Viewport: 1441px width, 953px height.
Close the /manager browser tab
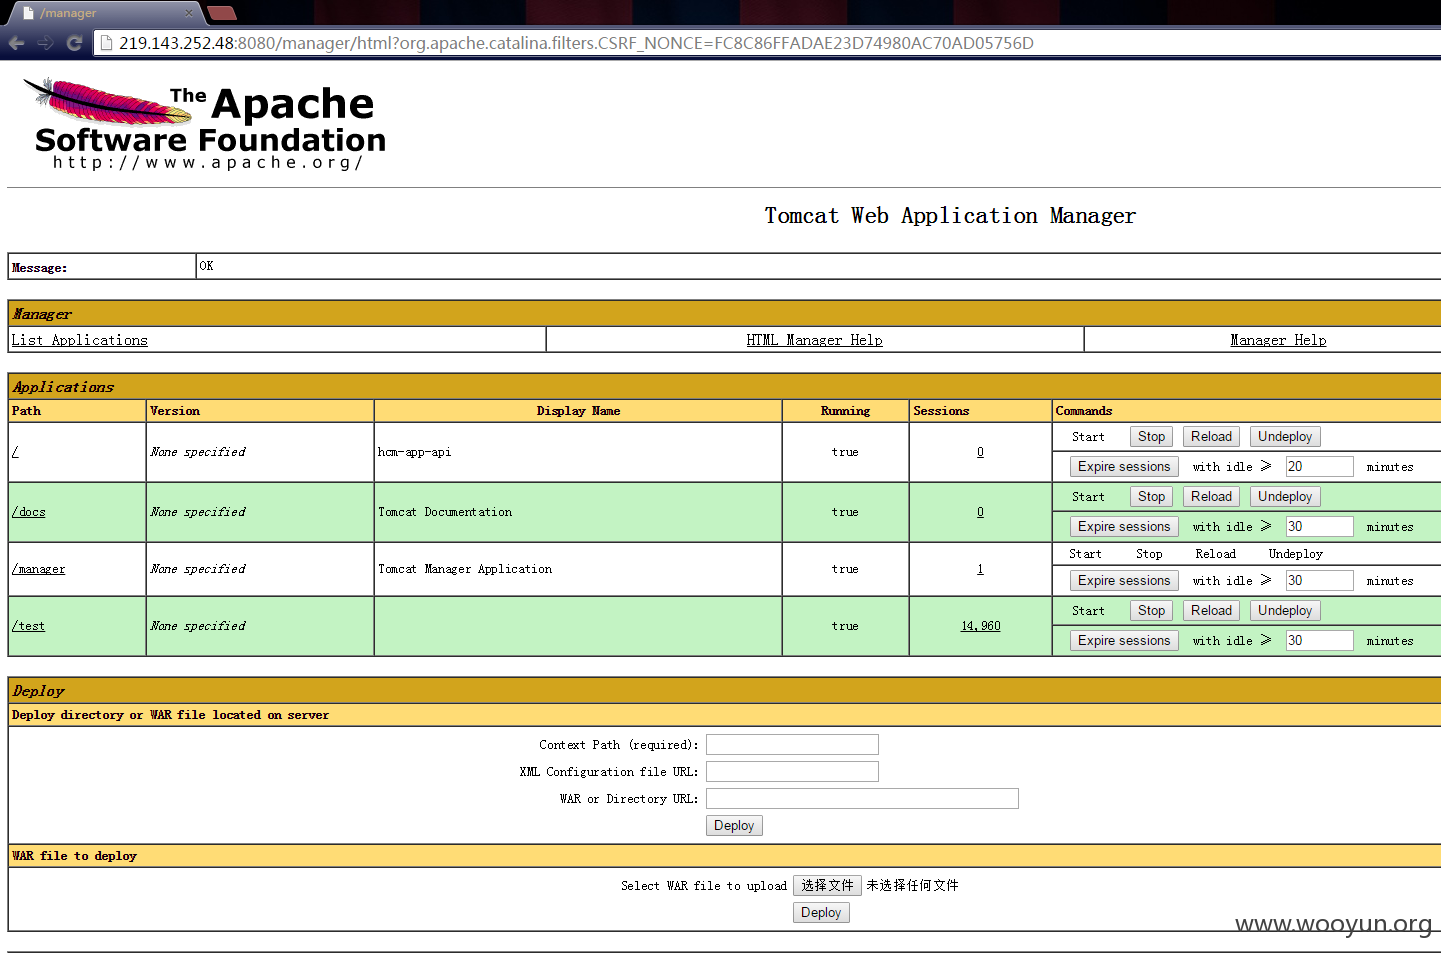(x=189, y=13)
